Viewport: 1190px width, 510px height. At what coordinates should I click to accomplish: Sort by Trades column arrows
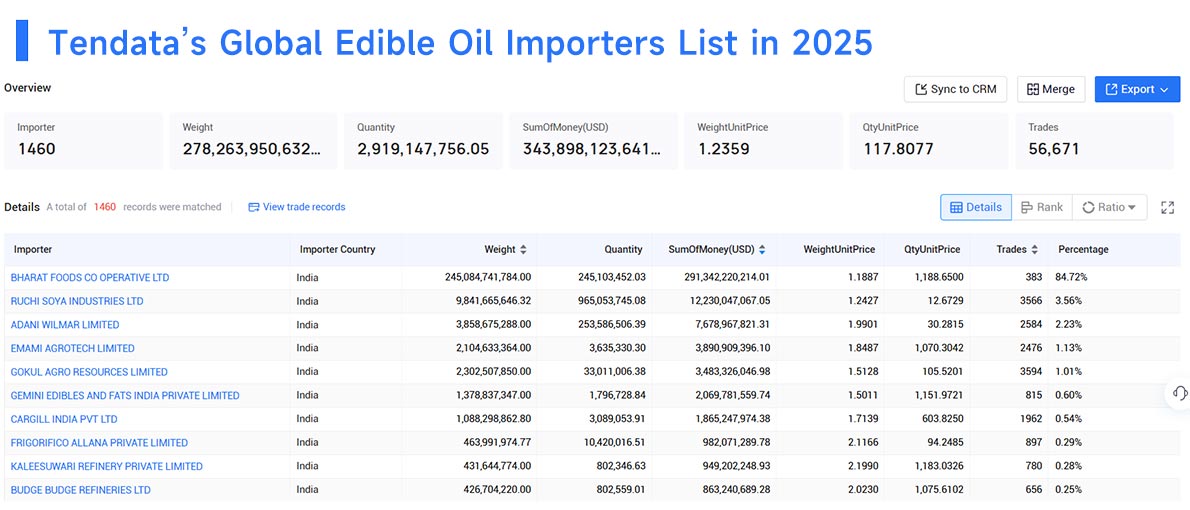(x=1034, y=249)
